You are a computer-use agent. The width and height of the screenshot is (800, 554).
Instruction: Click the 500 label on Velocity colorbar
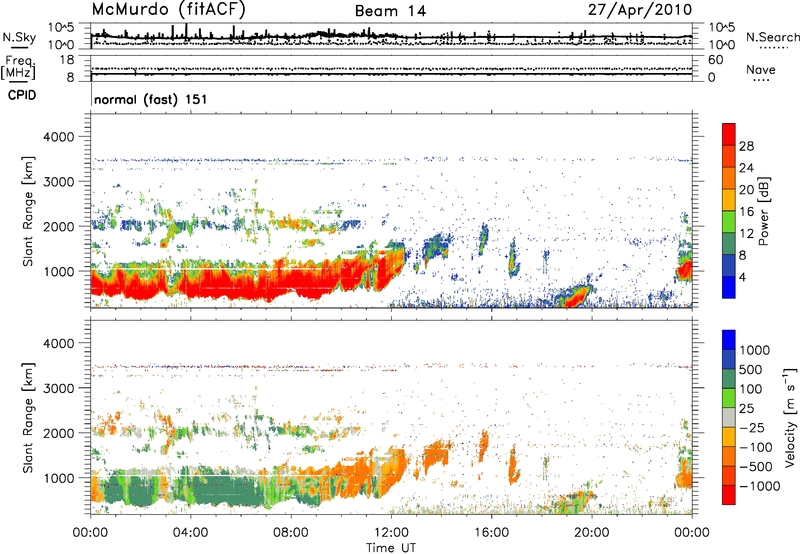point(752,370)
